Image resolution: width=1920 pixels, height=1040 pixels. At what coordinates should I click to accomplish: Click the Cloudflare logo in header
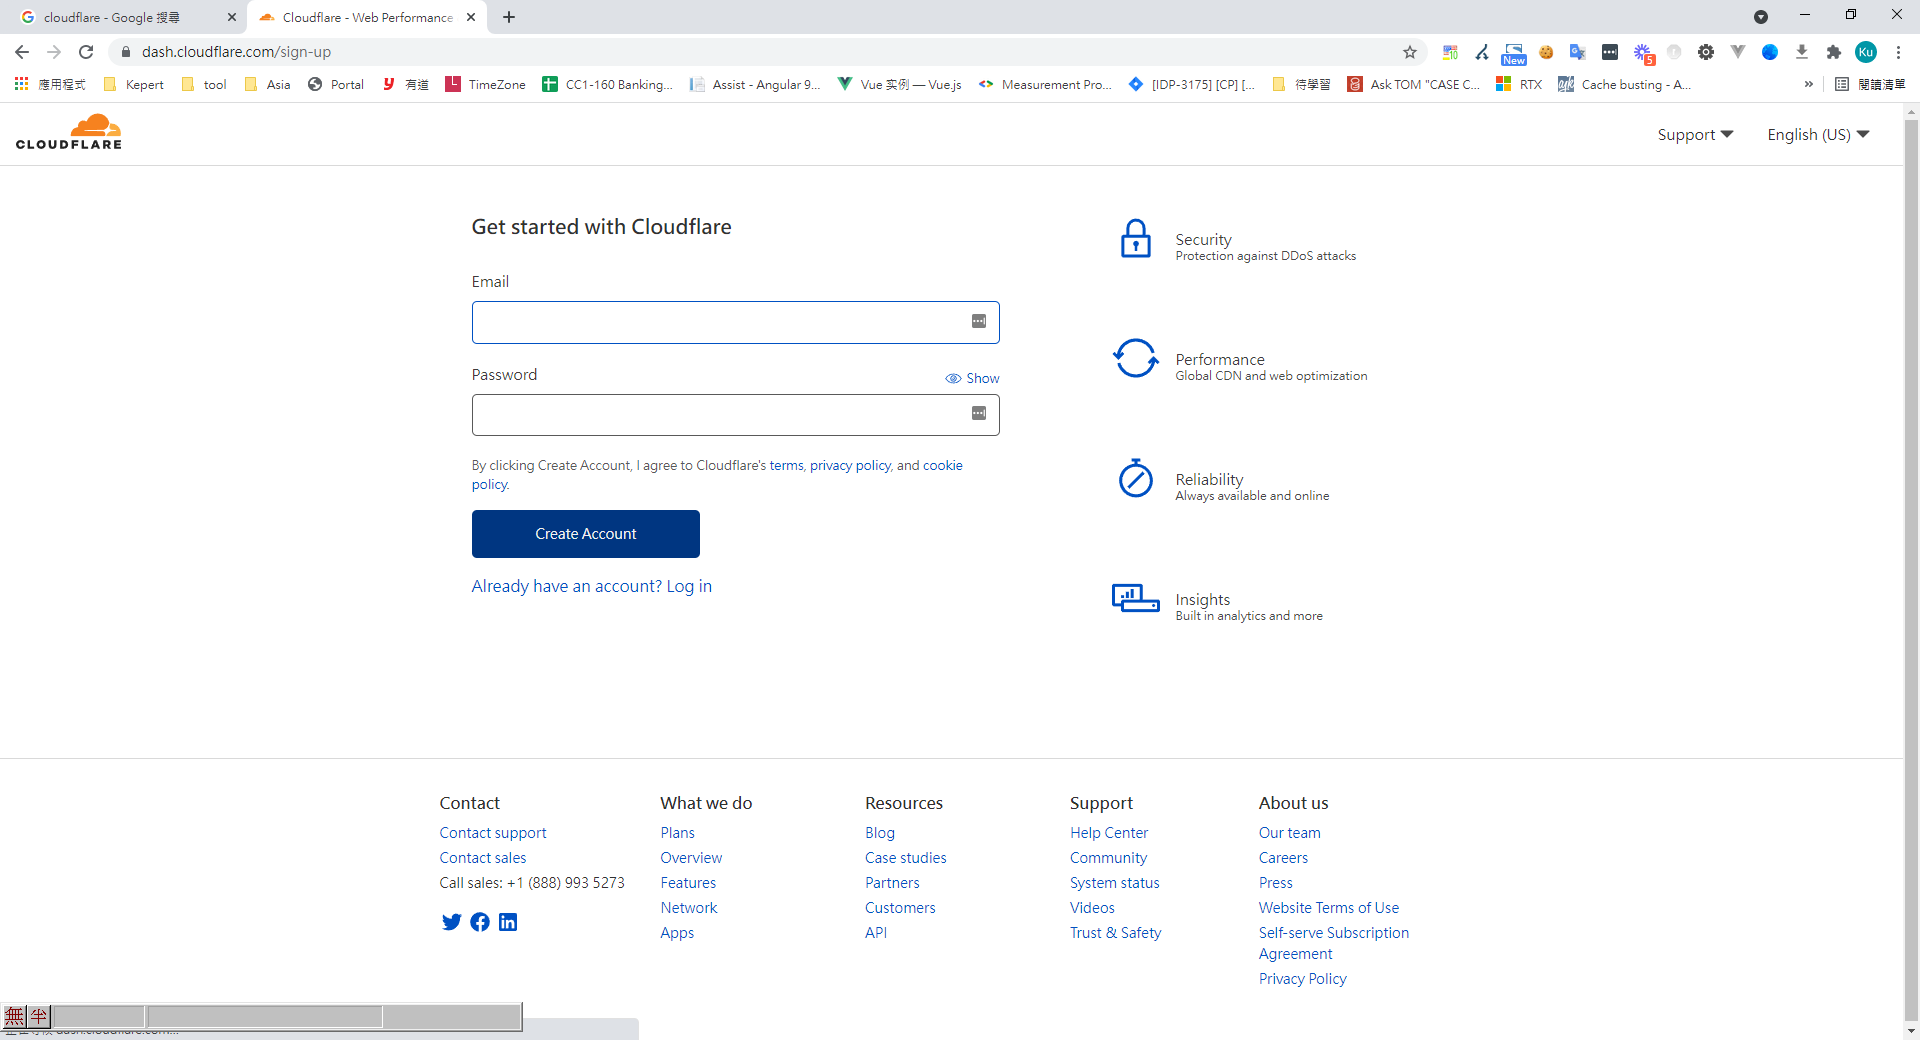coord(69,132)
